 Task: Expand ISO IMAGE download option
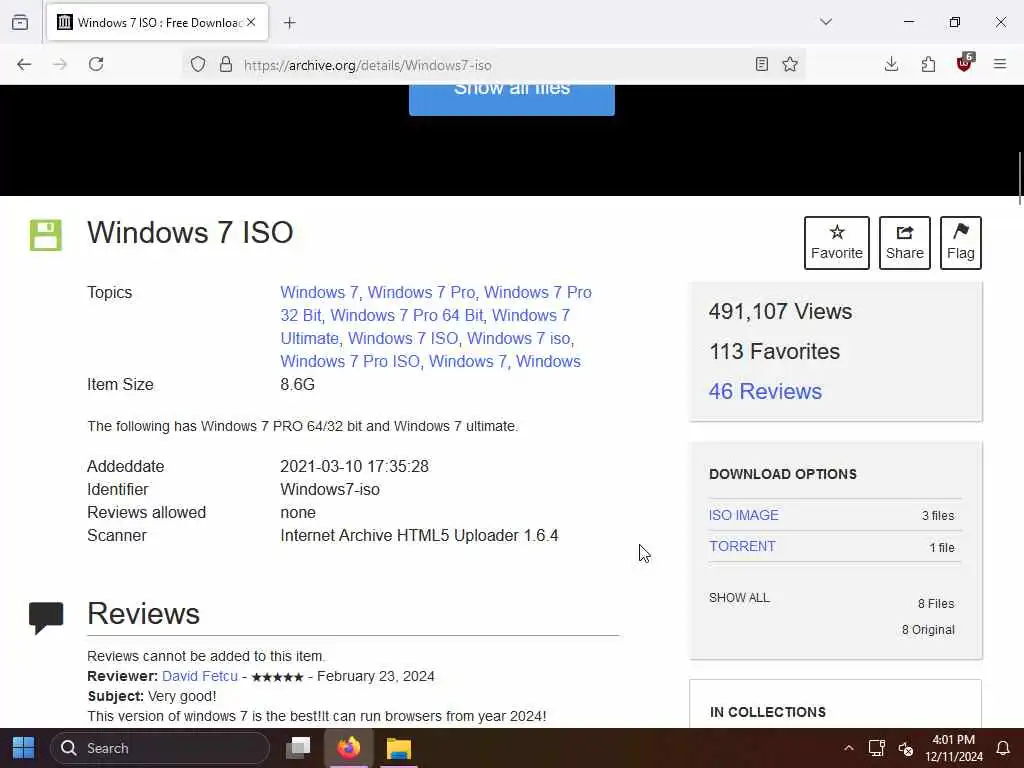(x=744, y=515)
